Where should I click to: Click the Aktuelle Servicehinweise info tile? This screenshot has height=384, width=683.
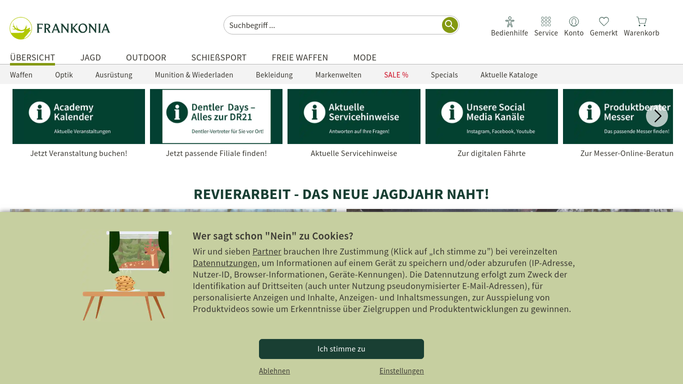point(354,117)
